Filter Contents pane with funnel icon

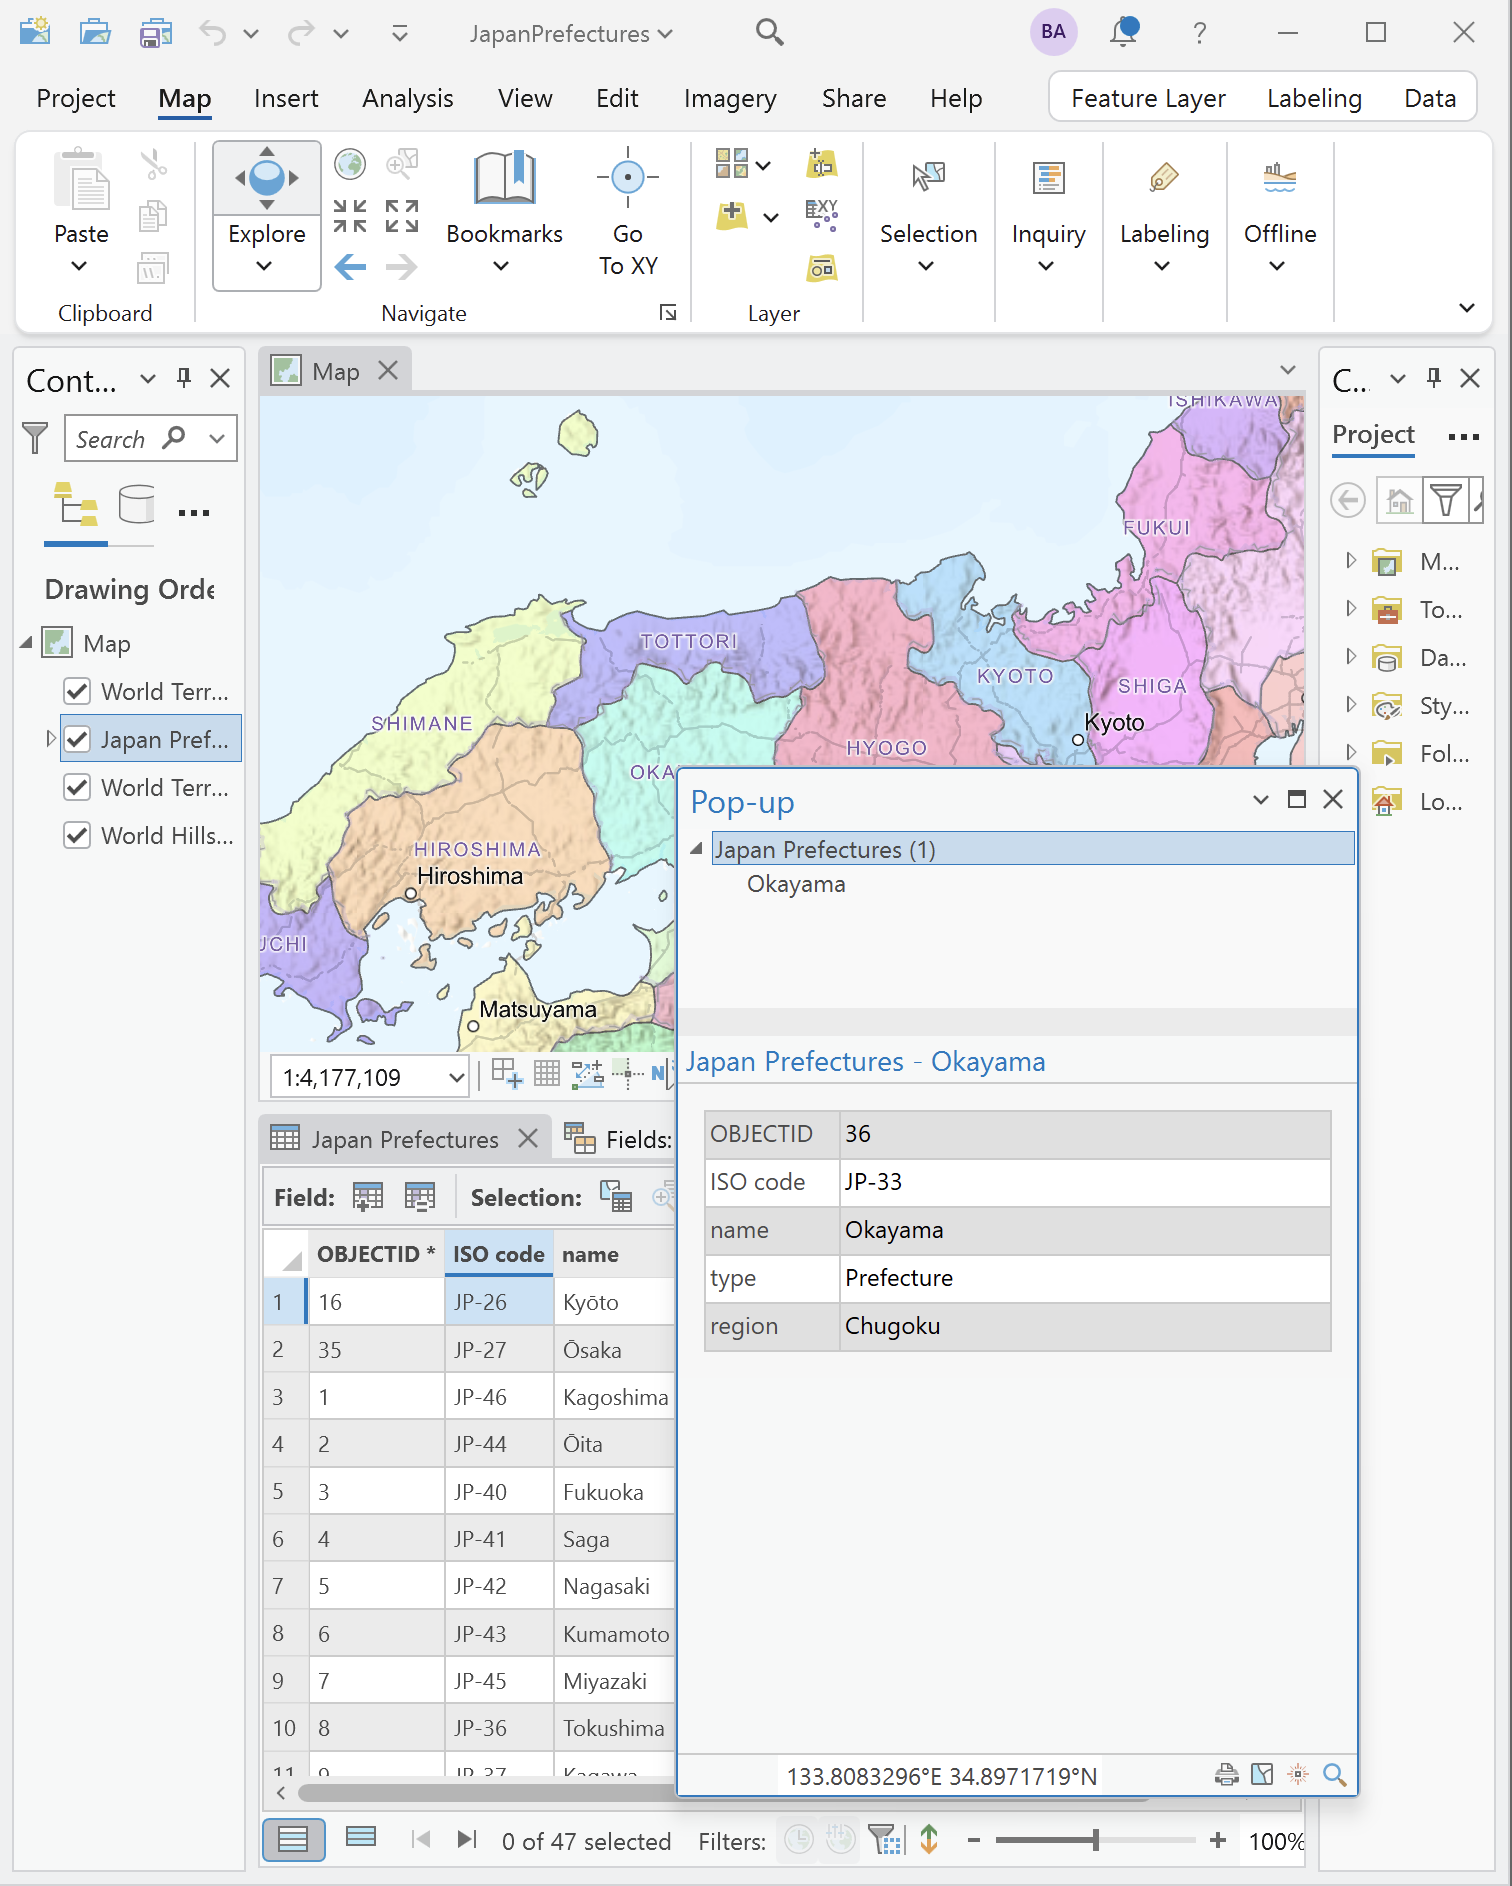35,438
